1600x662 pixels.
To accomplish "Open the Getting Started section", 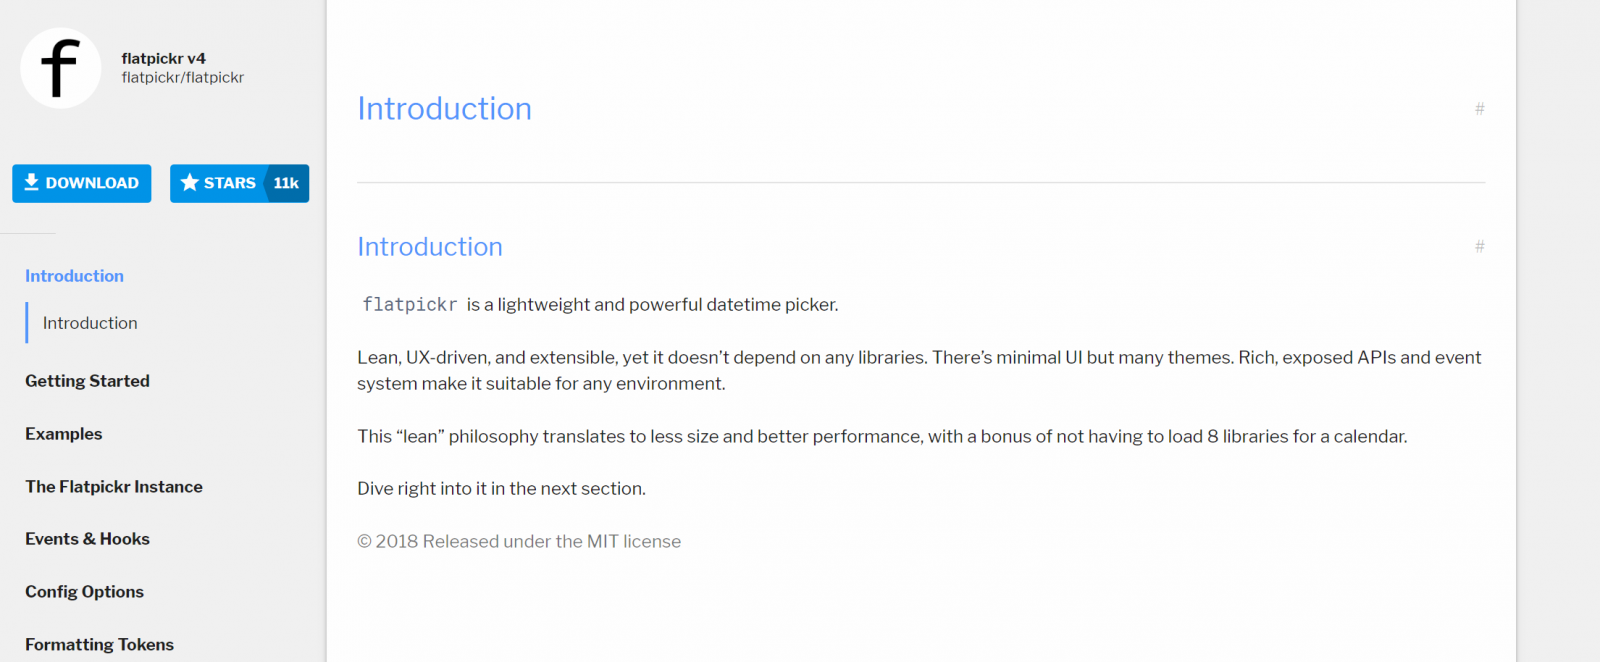I will click(x=87, y=381).
